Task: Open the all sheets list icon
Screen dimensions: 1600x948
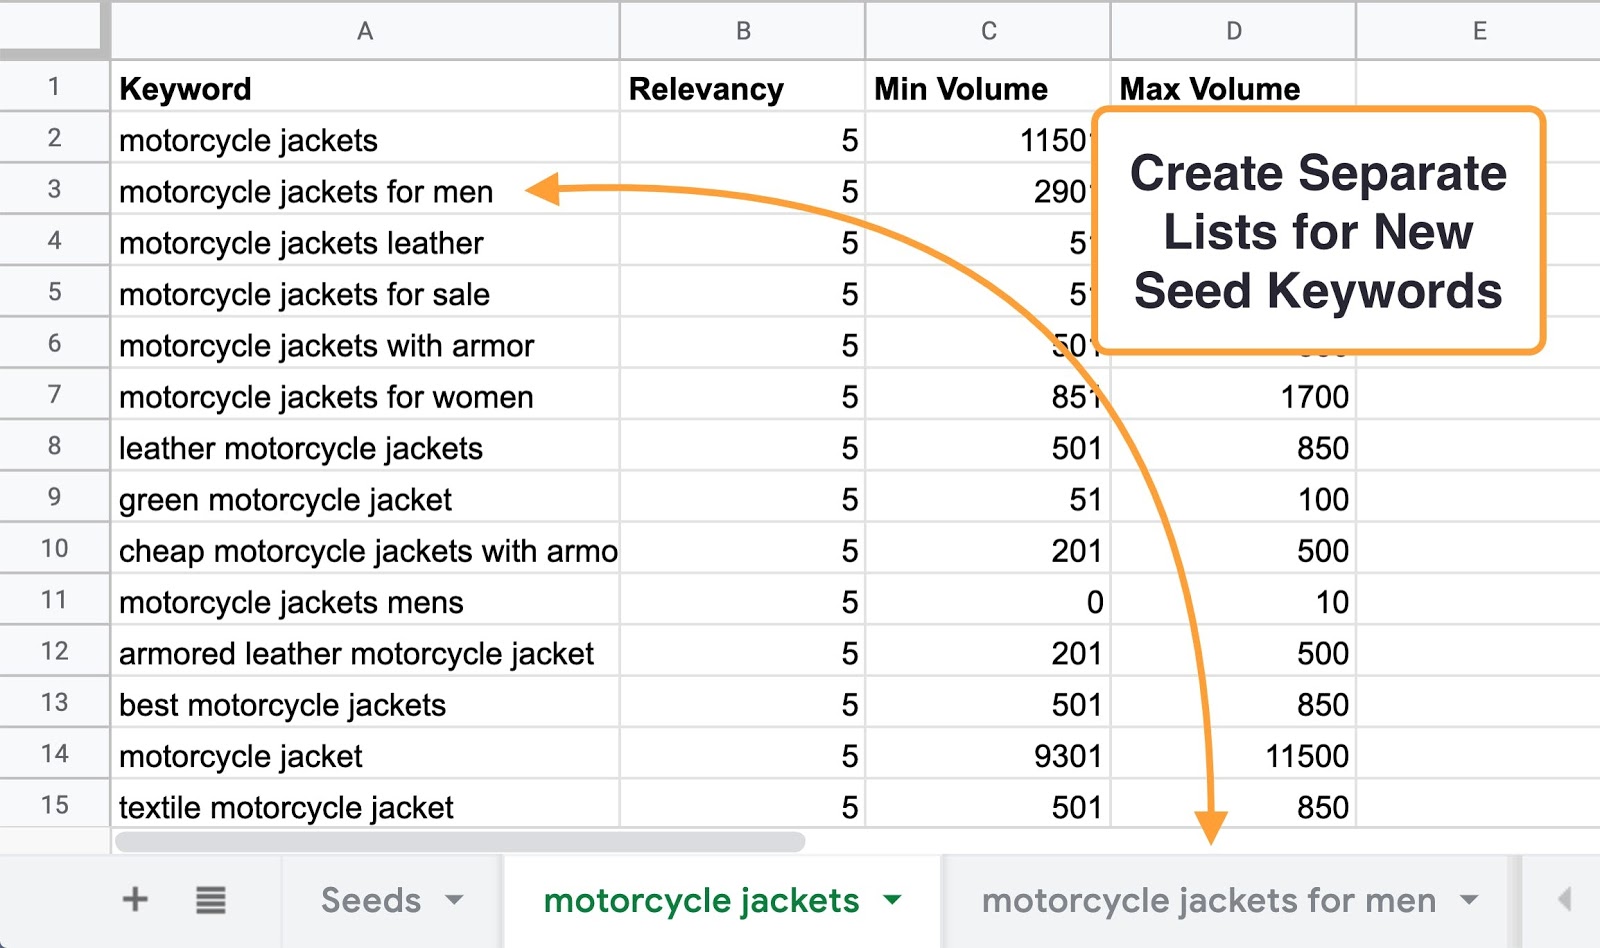Action: 210,900
